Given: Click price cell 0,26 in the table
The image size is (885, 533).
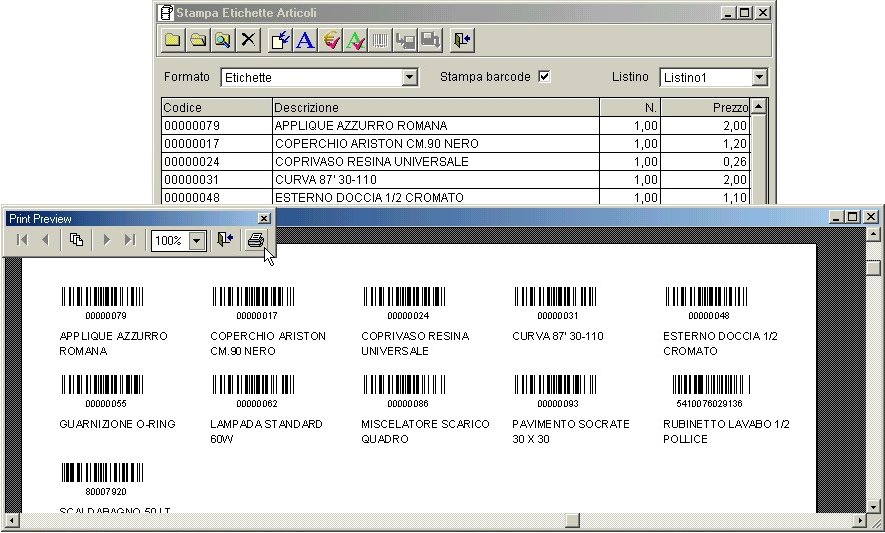Looking at the screenshot, I should pyautogui.click(x=706, y=161).
